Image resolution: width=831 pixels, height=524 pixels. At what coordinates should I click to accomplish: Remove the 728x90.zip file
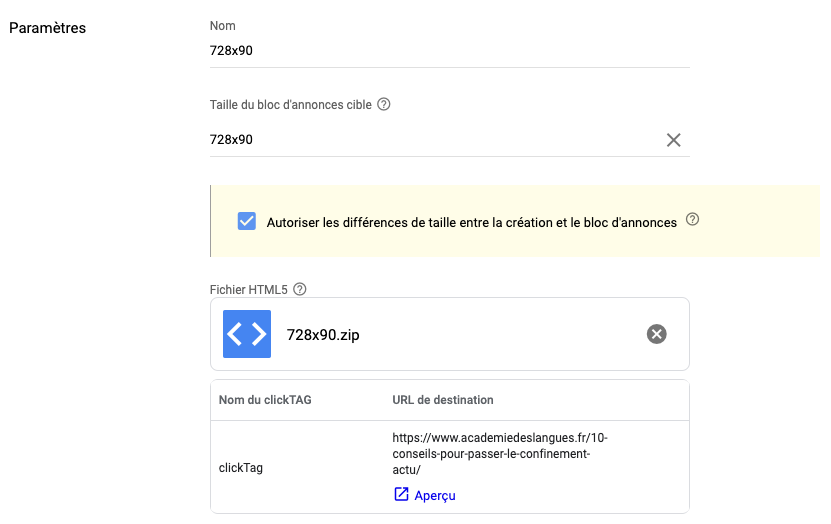pos(656,334)
